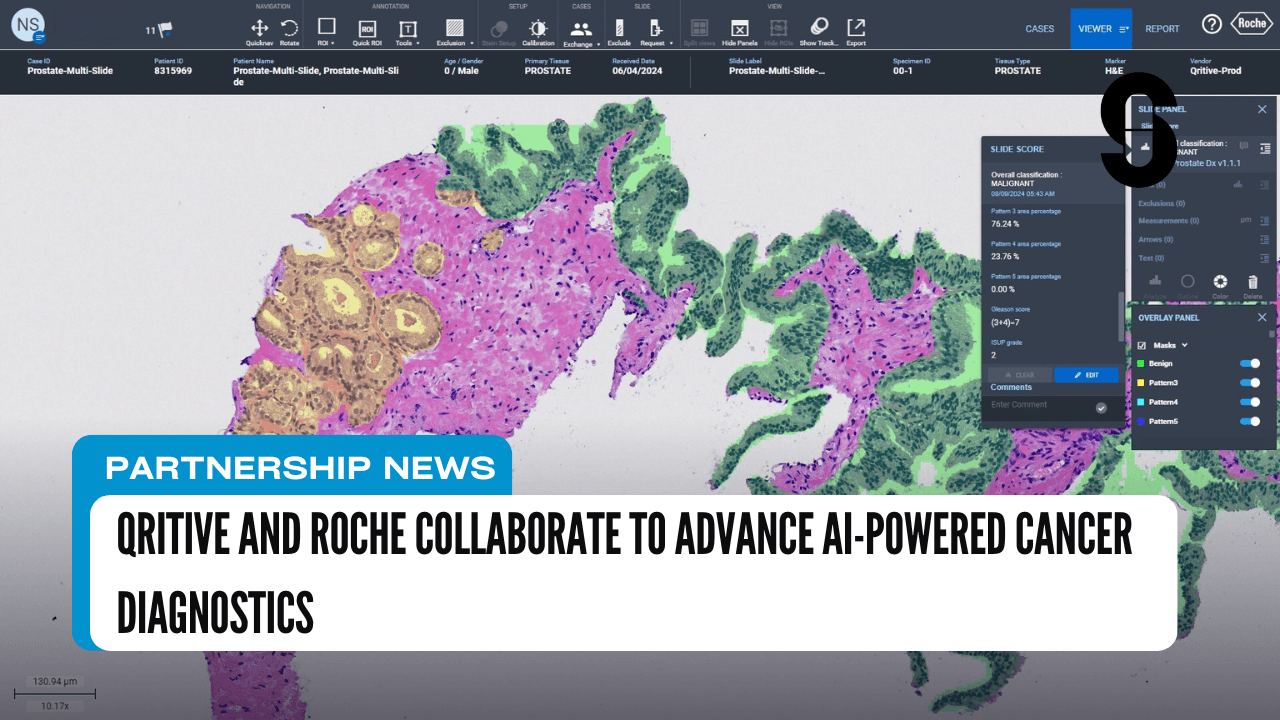Click the Exclude slide icon
This screenshot has height=720, width=1280.
[x=620, y=30]
